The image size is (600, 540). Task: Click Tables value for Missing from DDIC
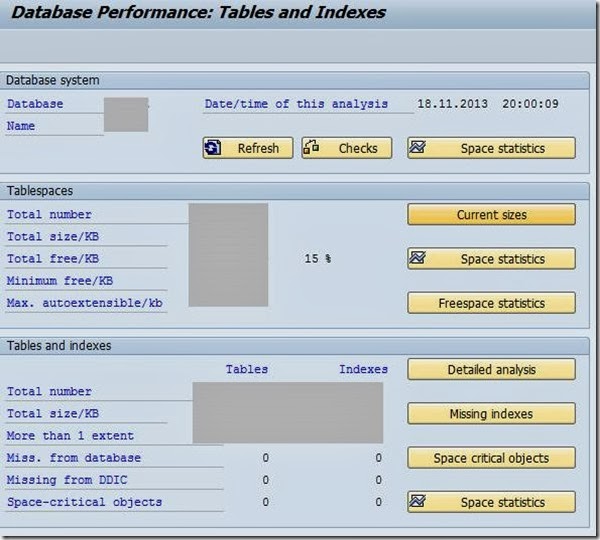click(265, 480)
